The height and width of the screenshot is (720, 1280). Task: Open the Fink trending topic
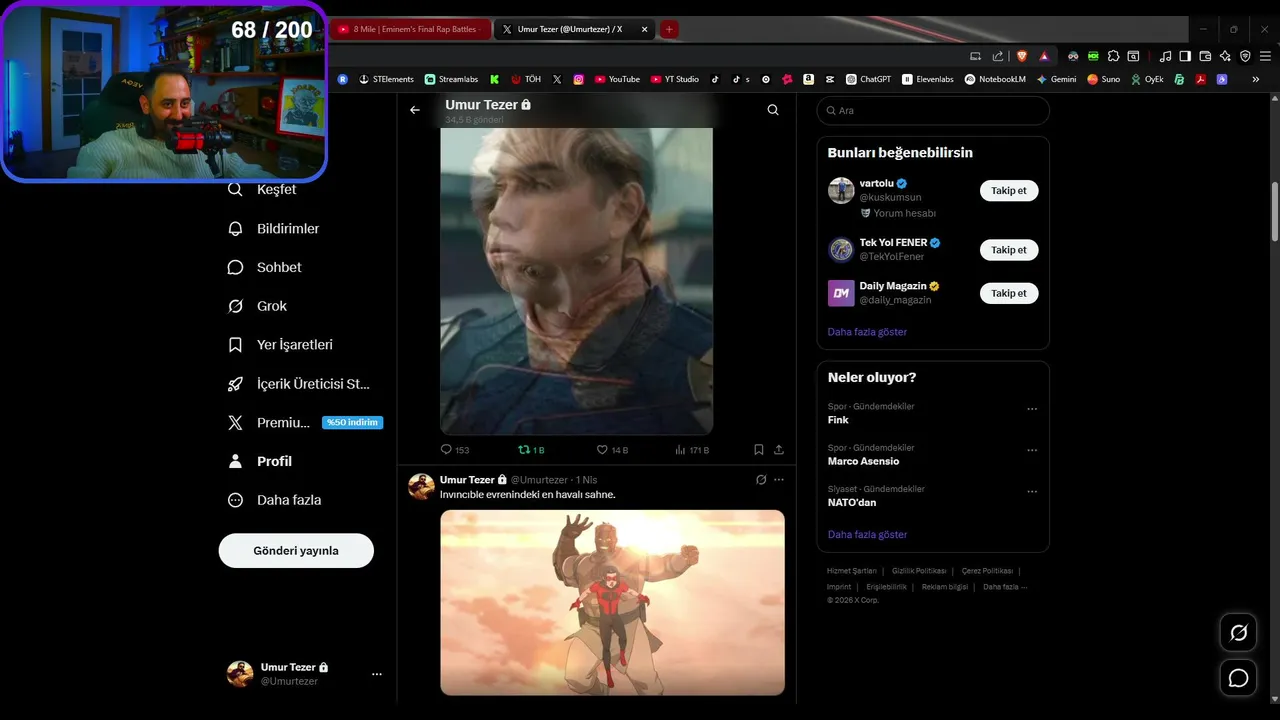[x=838, y=420]
